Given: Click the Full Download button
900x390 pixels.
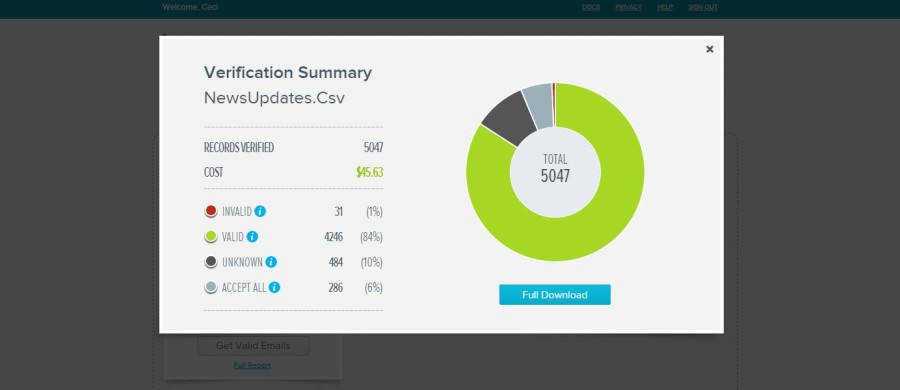Looking at the screenshot, I should pos(554,295).
